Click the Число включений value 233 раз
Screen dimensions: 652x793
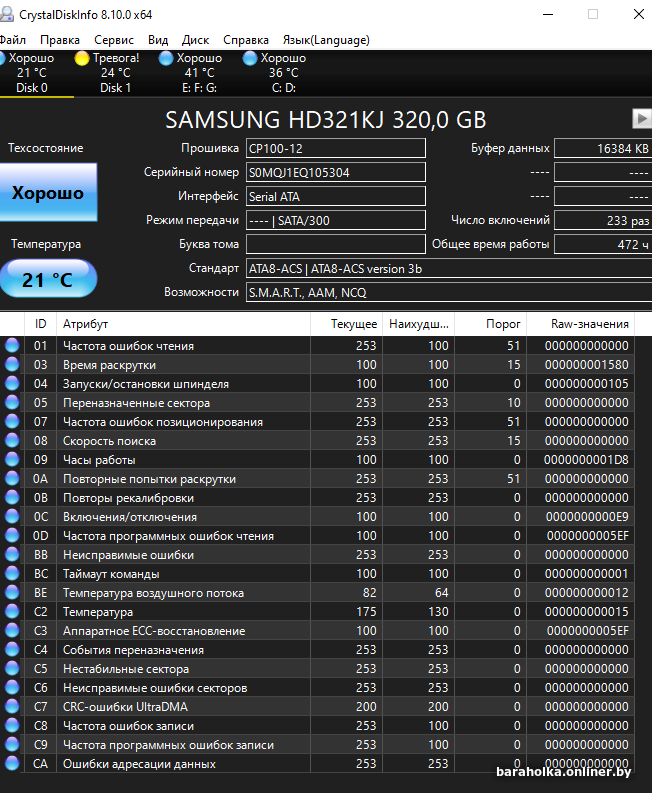pyautogui.click(x=603, y=221)
